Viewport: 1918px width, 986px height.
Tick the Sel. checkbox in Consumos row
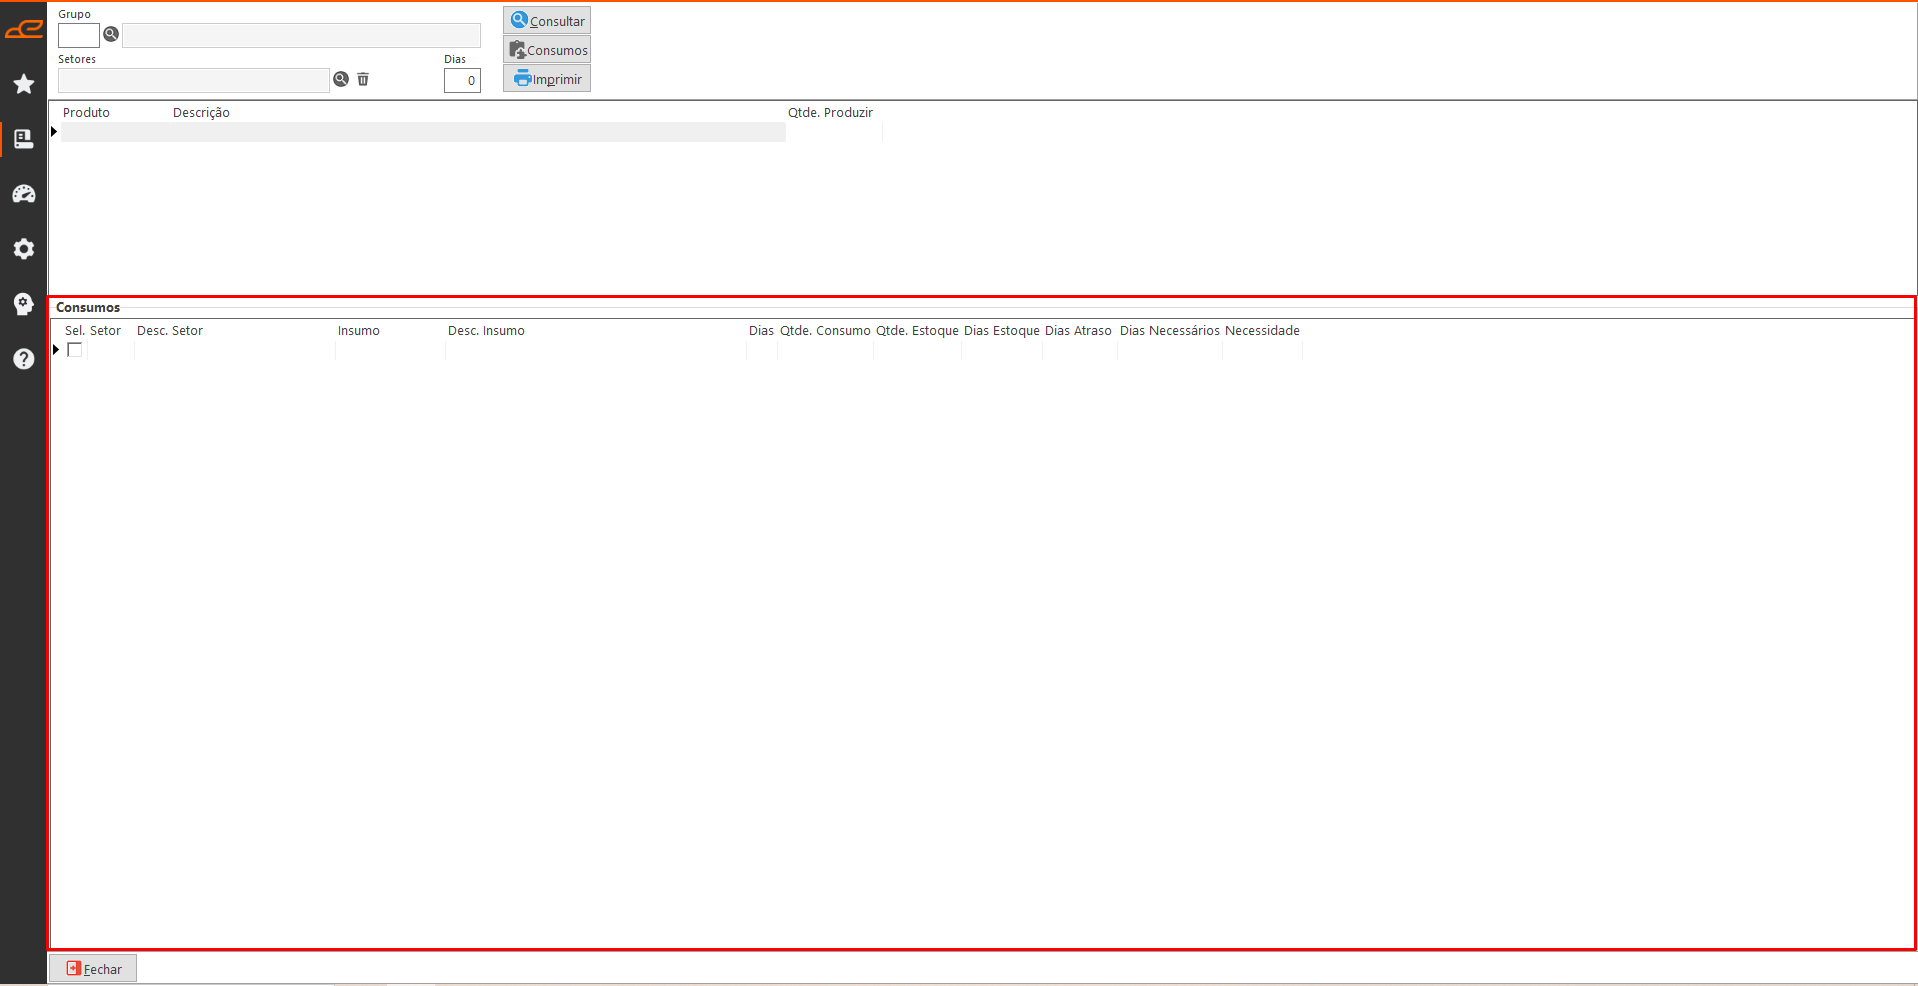(x=75, y=350)
